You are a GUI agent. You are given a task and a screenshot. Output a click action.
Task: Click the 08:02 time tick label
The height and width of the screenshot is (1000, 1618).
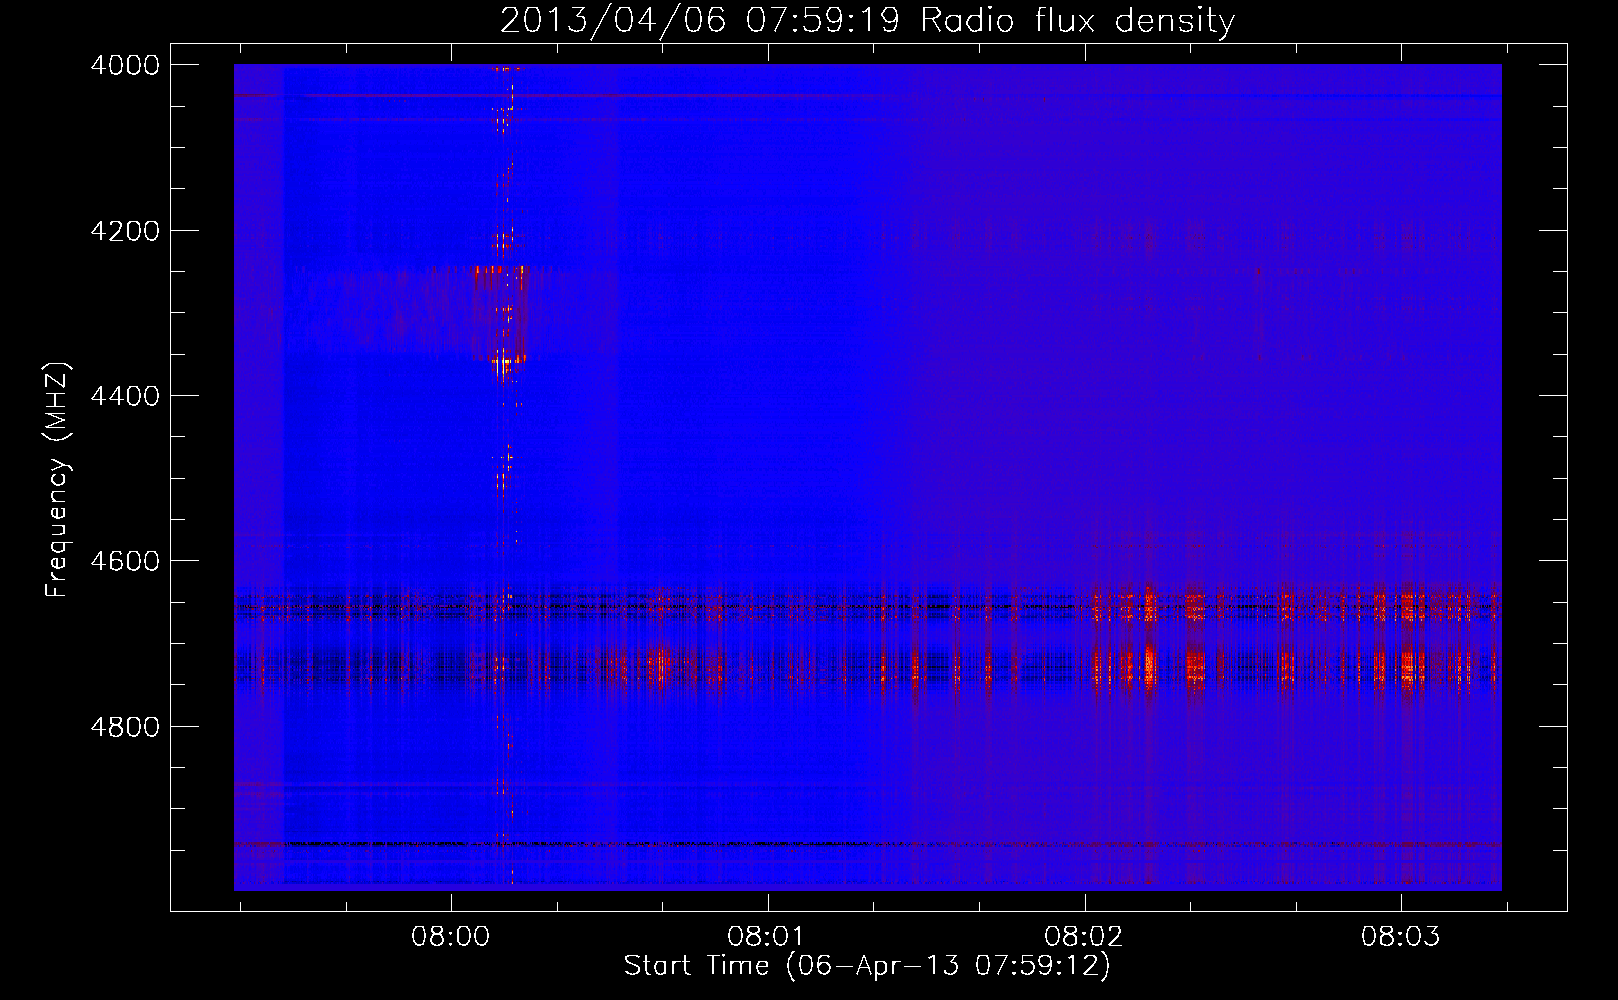[1084, 937]
